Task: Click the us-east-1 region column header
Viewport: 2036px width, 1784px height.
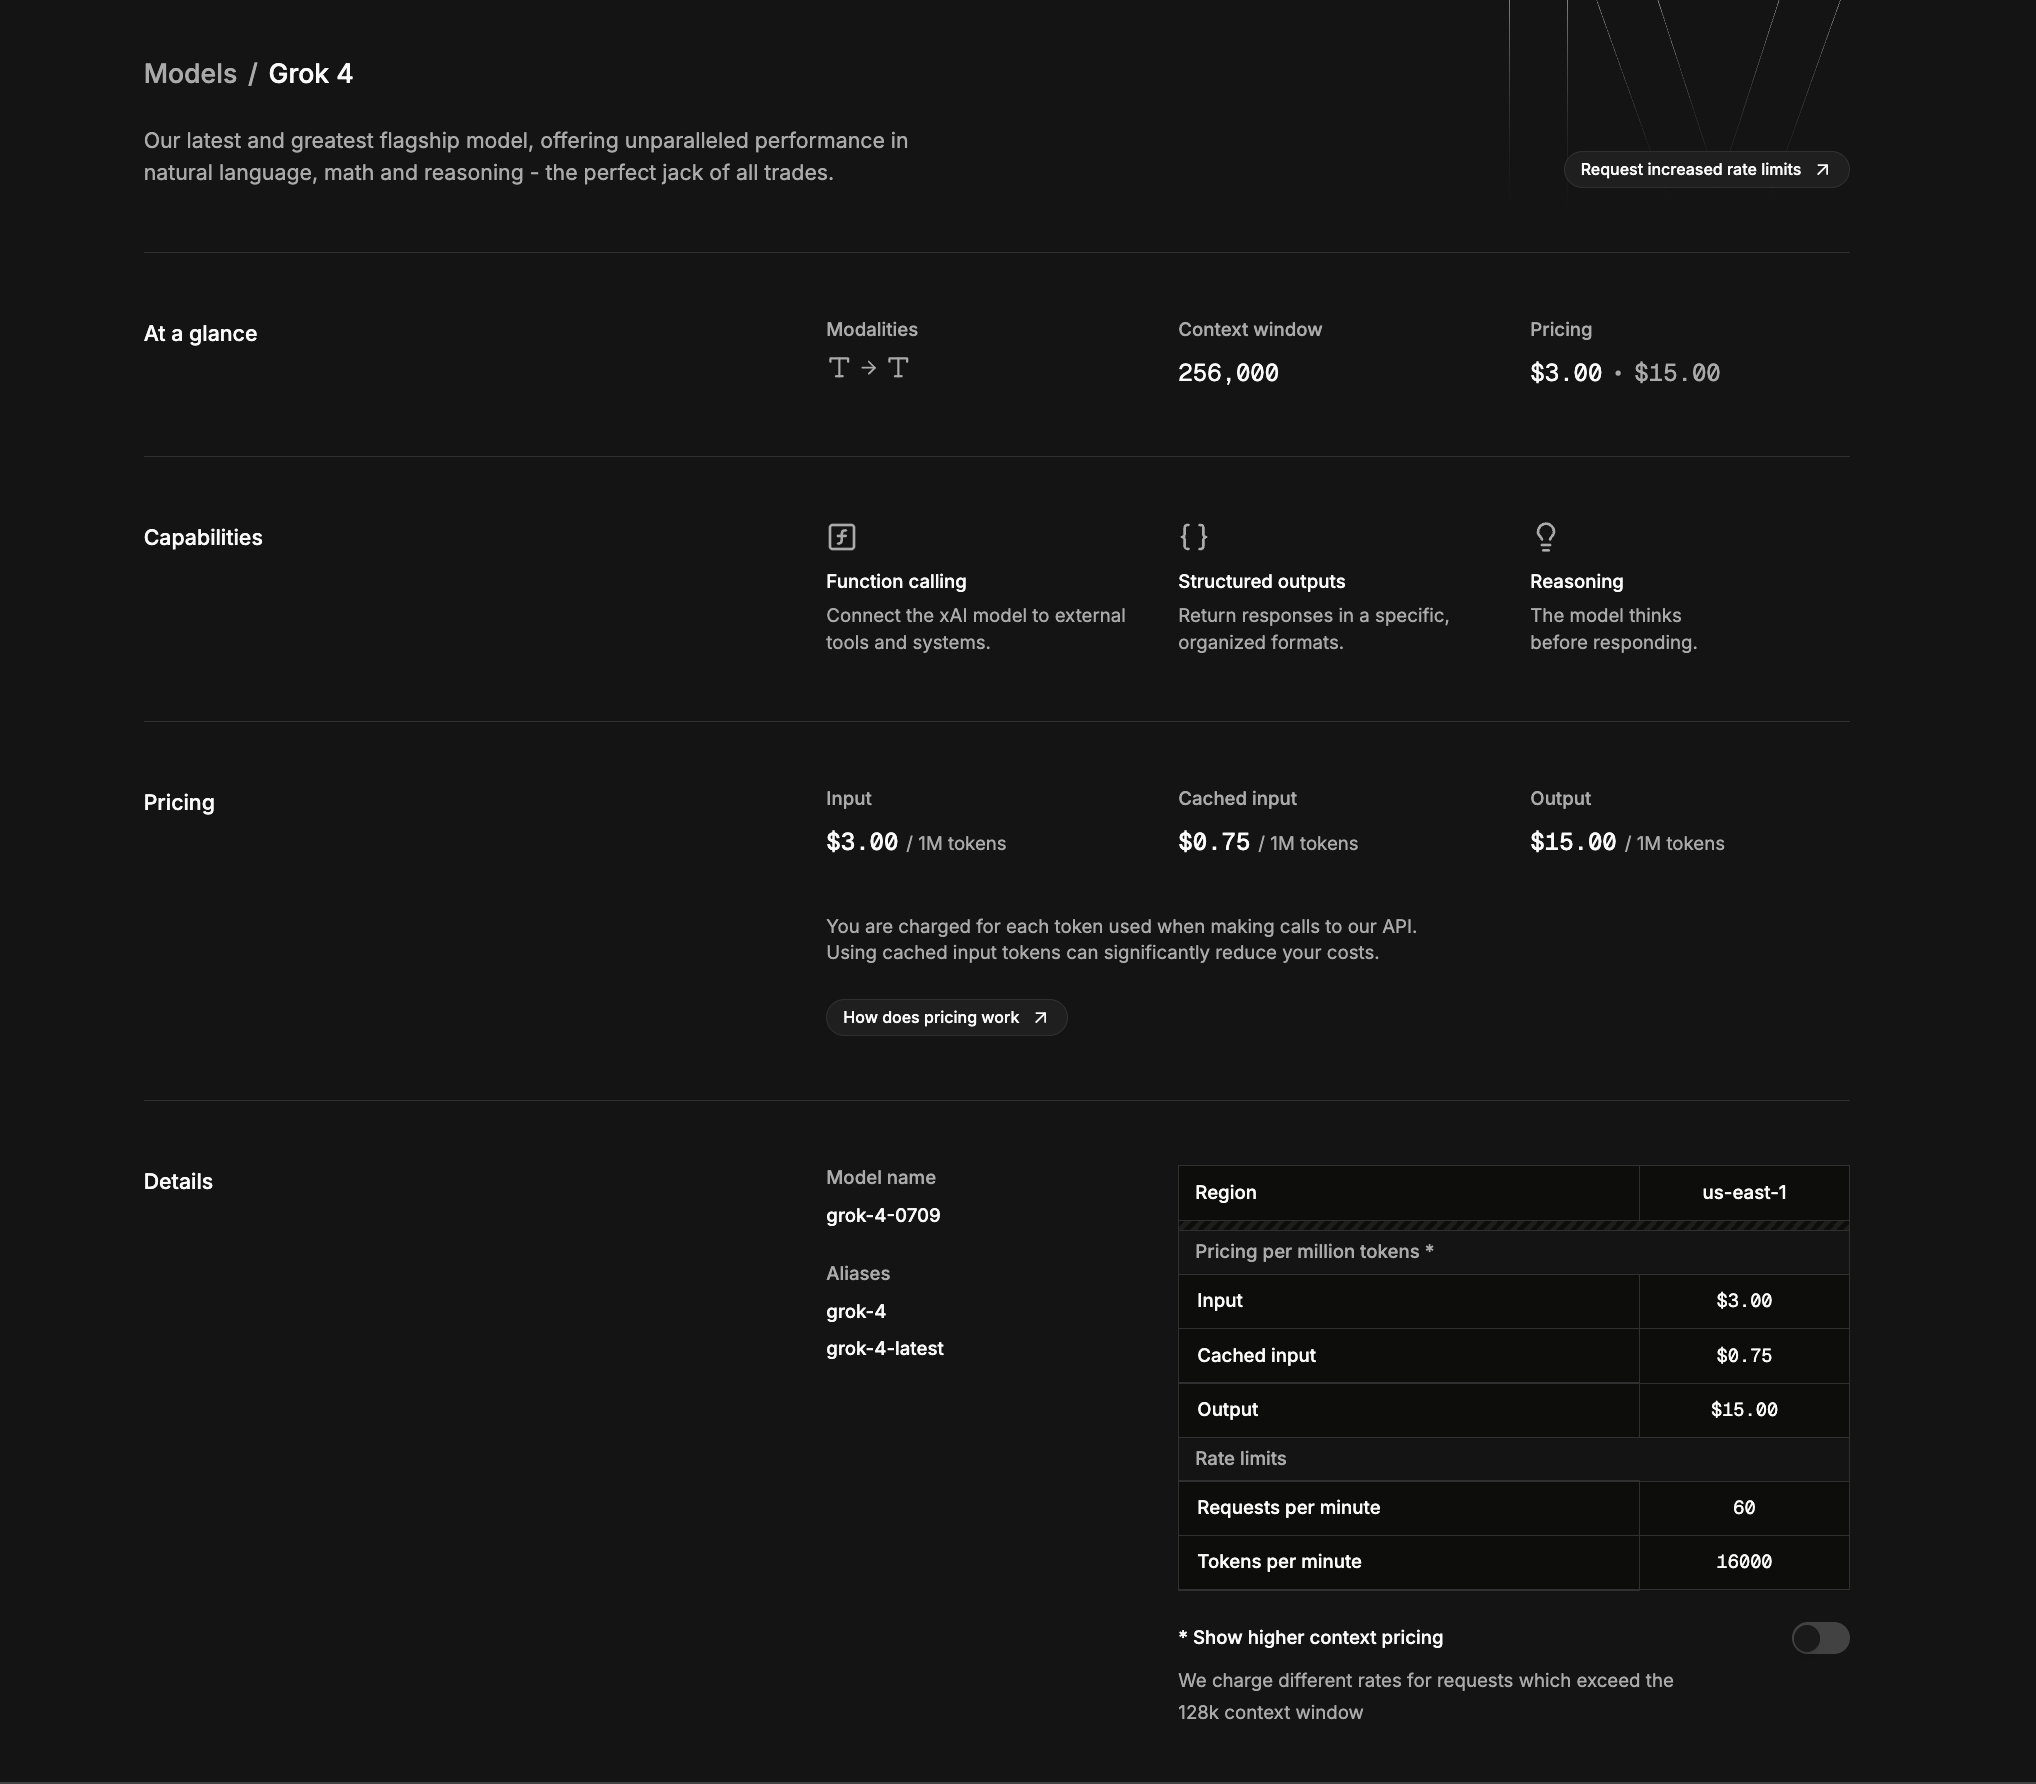Action: coord(1744,1192)
